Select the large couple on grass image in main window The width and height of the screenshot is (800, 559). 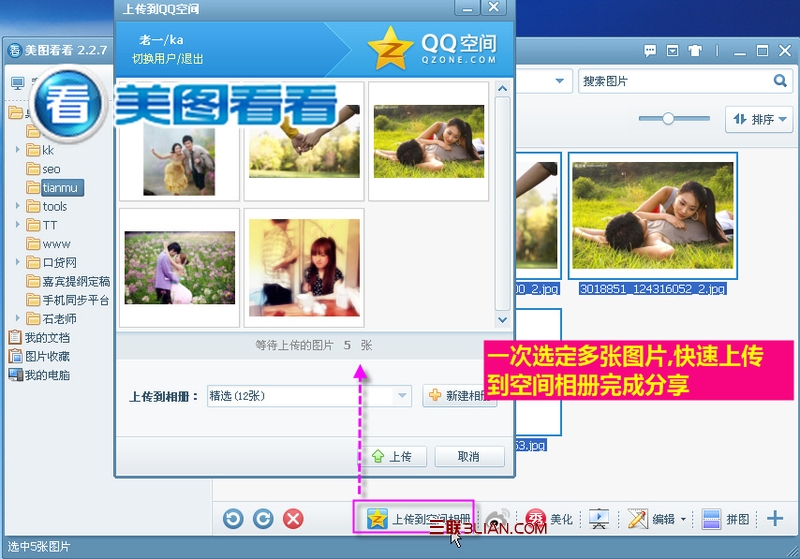(x=653, y=216)
